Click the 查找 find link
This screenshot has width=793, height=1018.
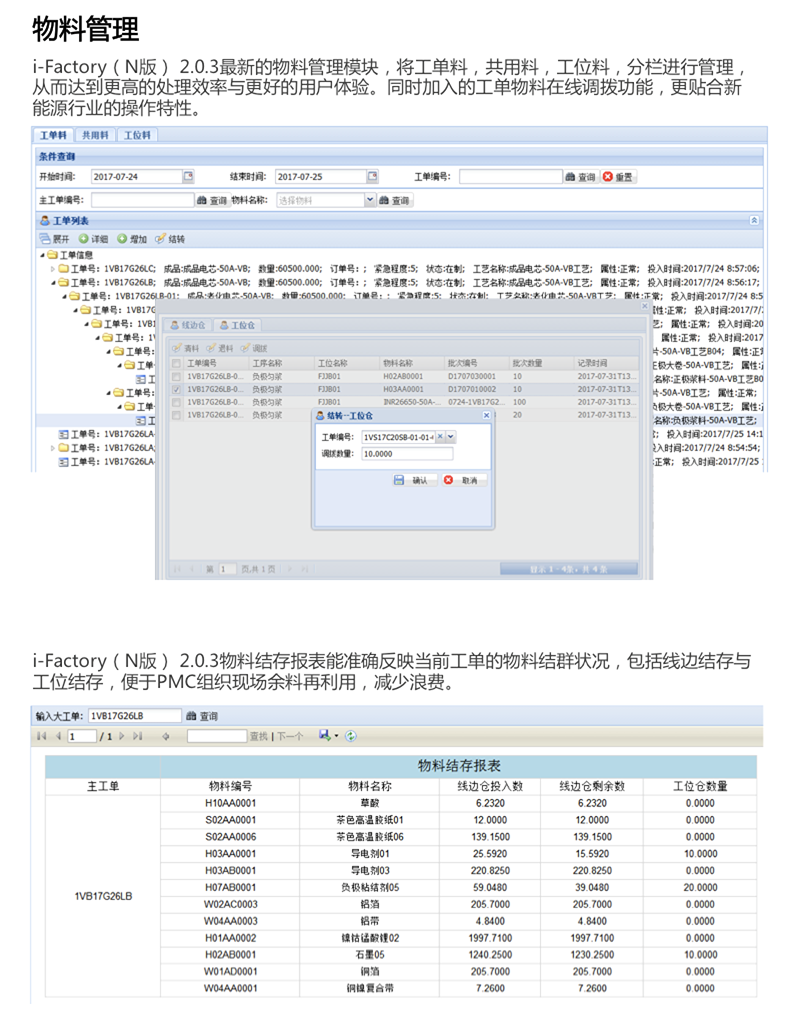click(259, 736)
